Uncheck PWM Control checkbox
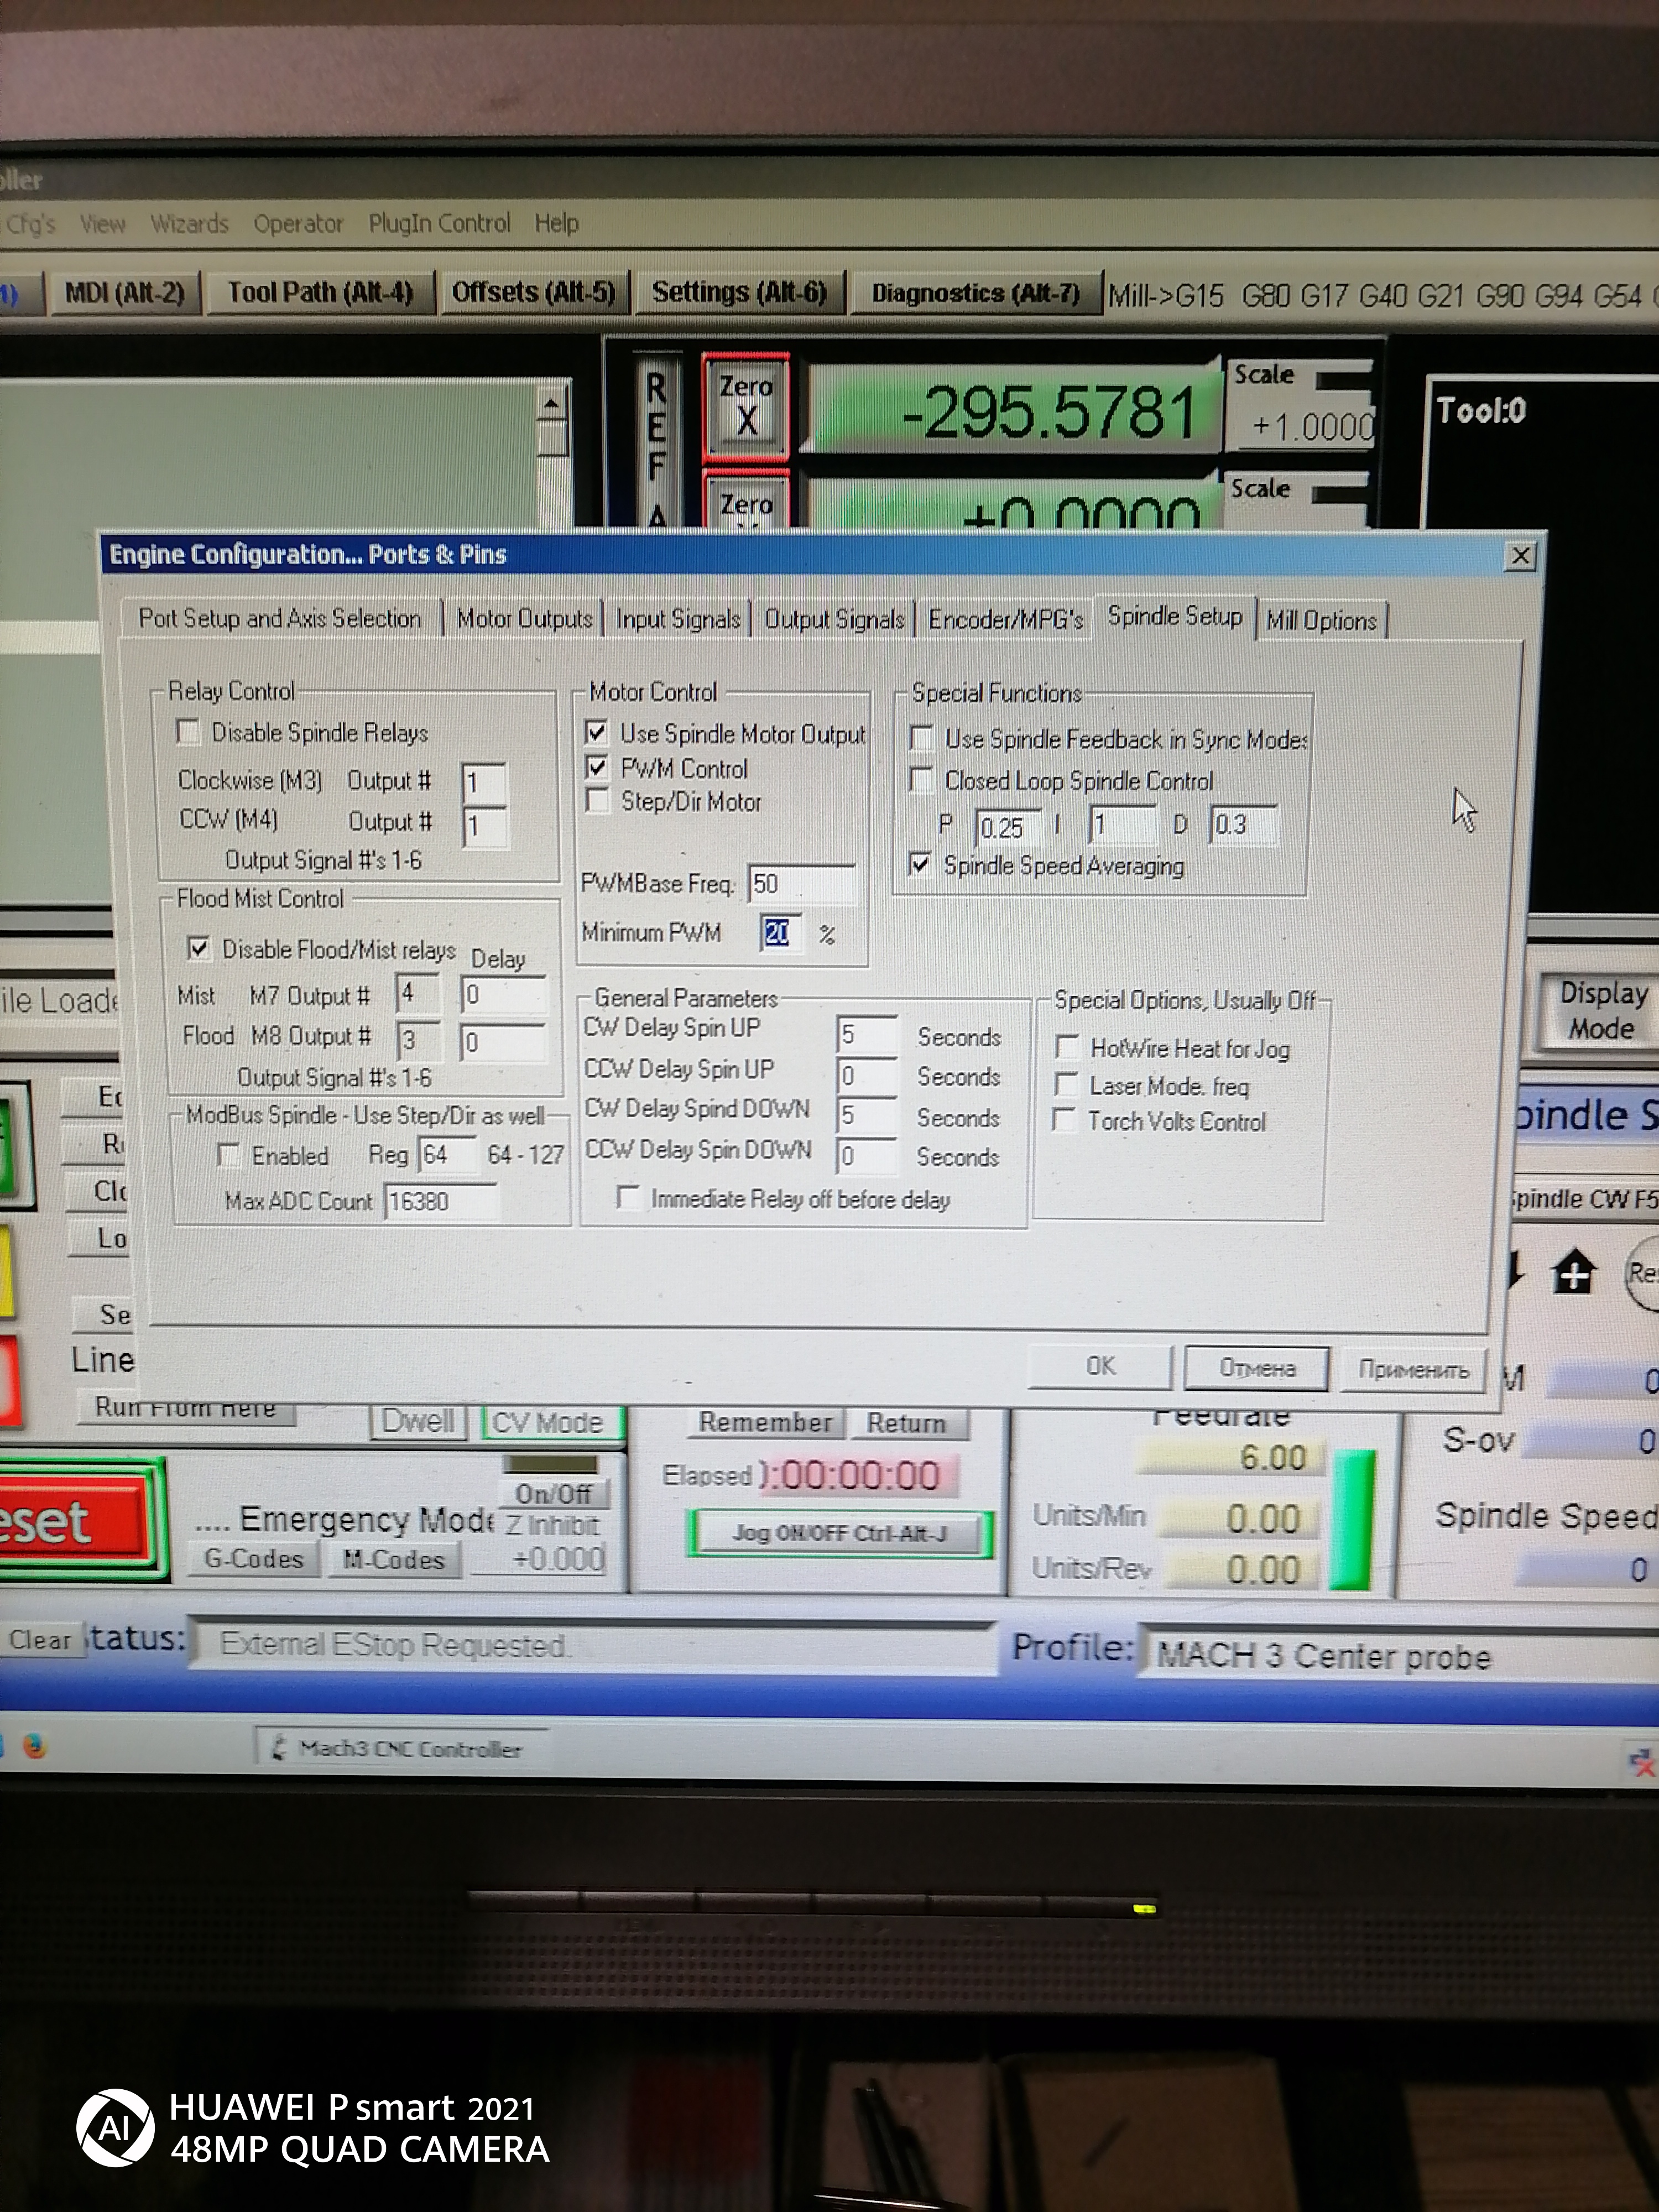1659x2212 pixels. [x=597, y=768]
